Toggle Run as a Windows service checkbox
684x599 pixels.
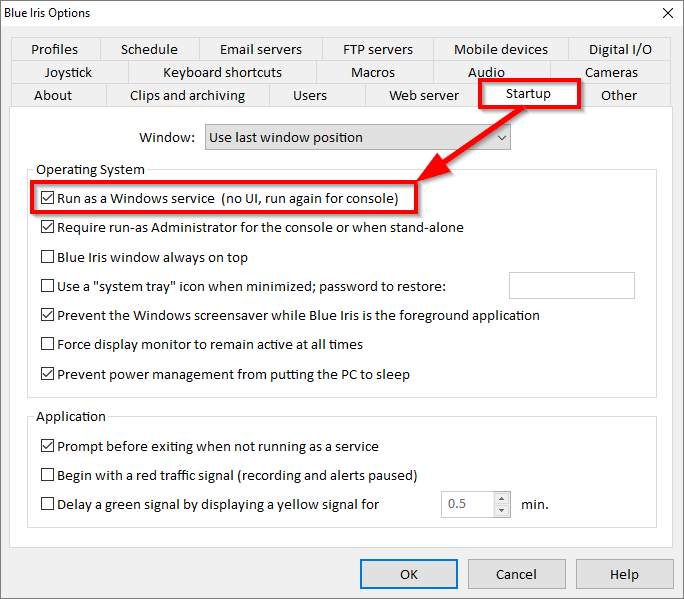(x=47, y=198)
